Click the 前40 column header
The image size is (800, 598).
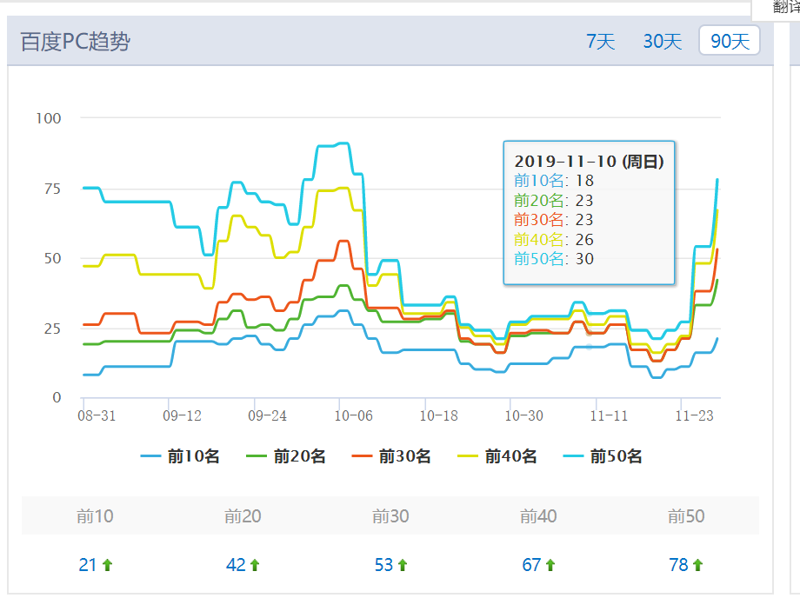tap(539, 516)
